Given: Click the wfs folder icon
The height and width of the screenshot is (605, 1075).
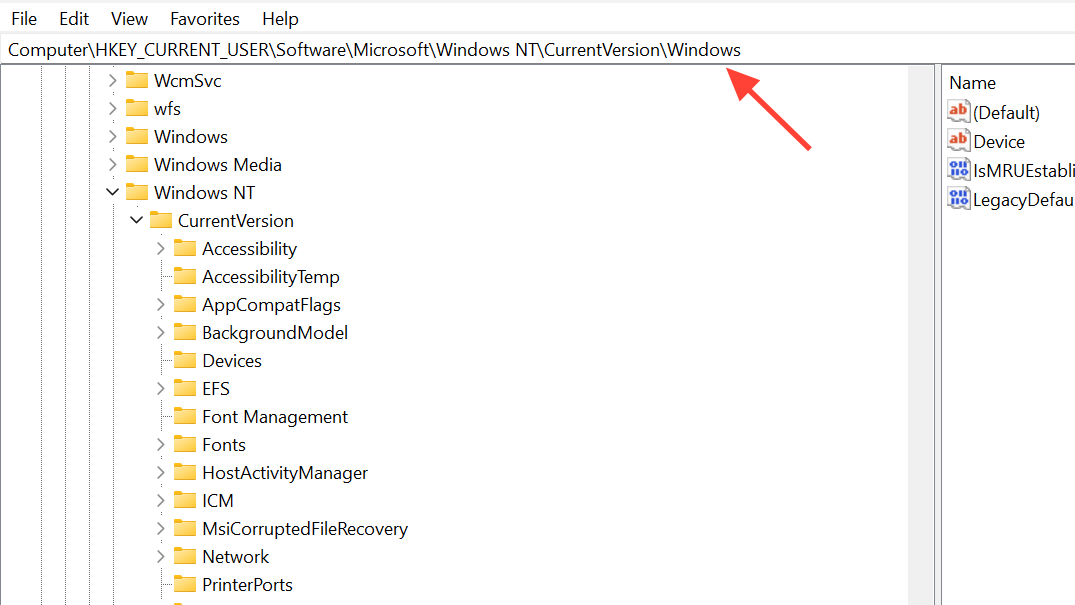Looking at the screenshot, I should pos(136,108).
